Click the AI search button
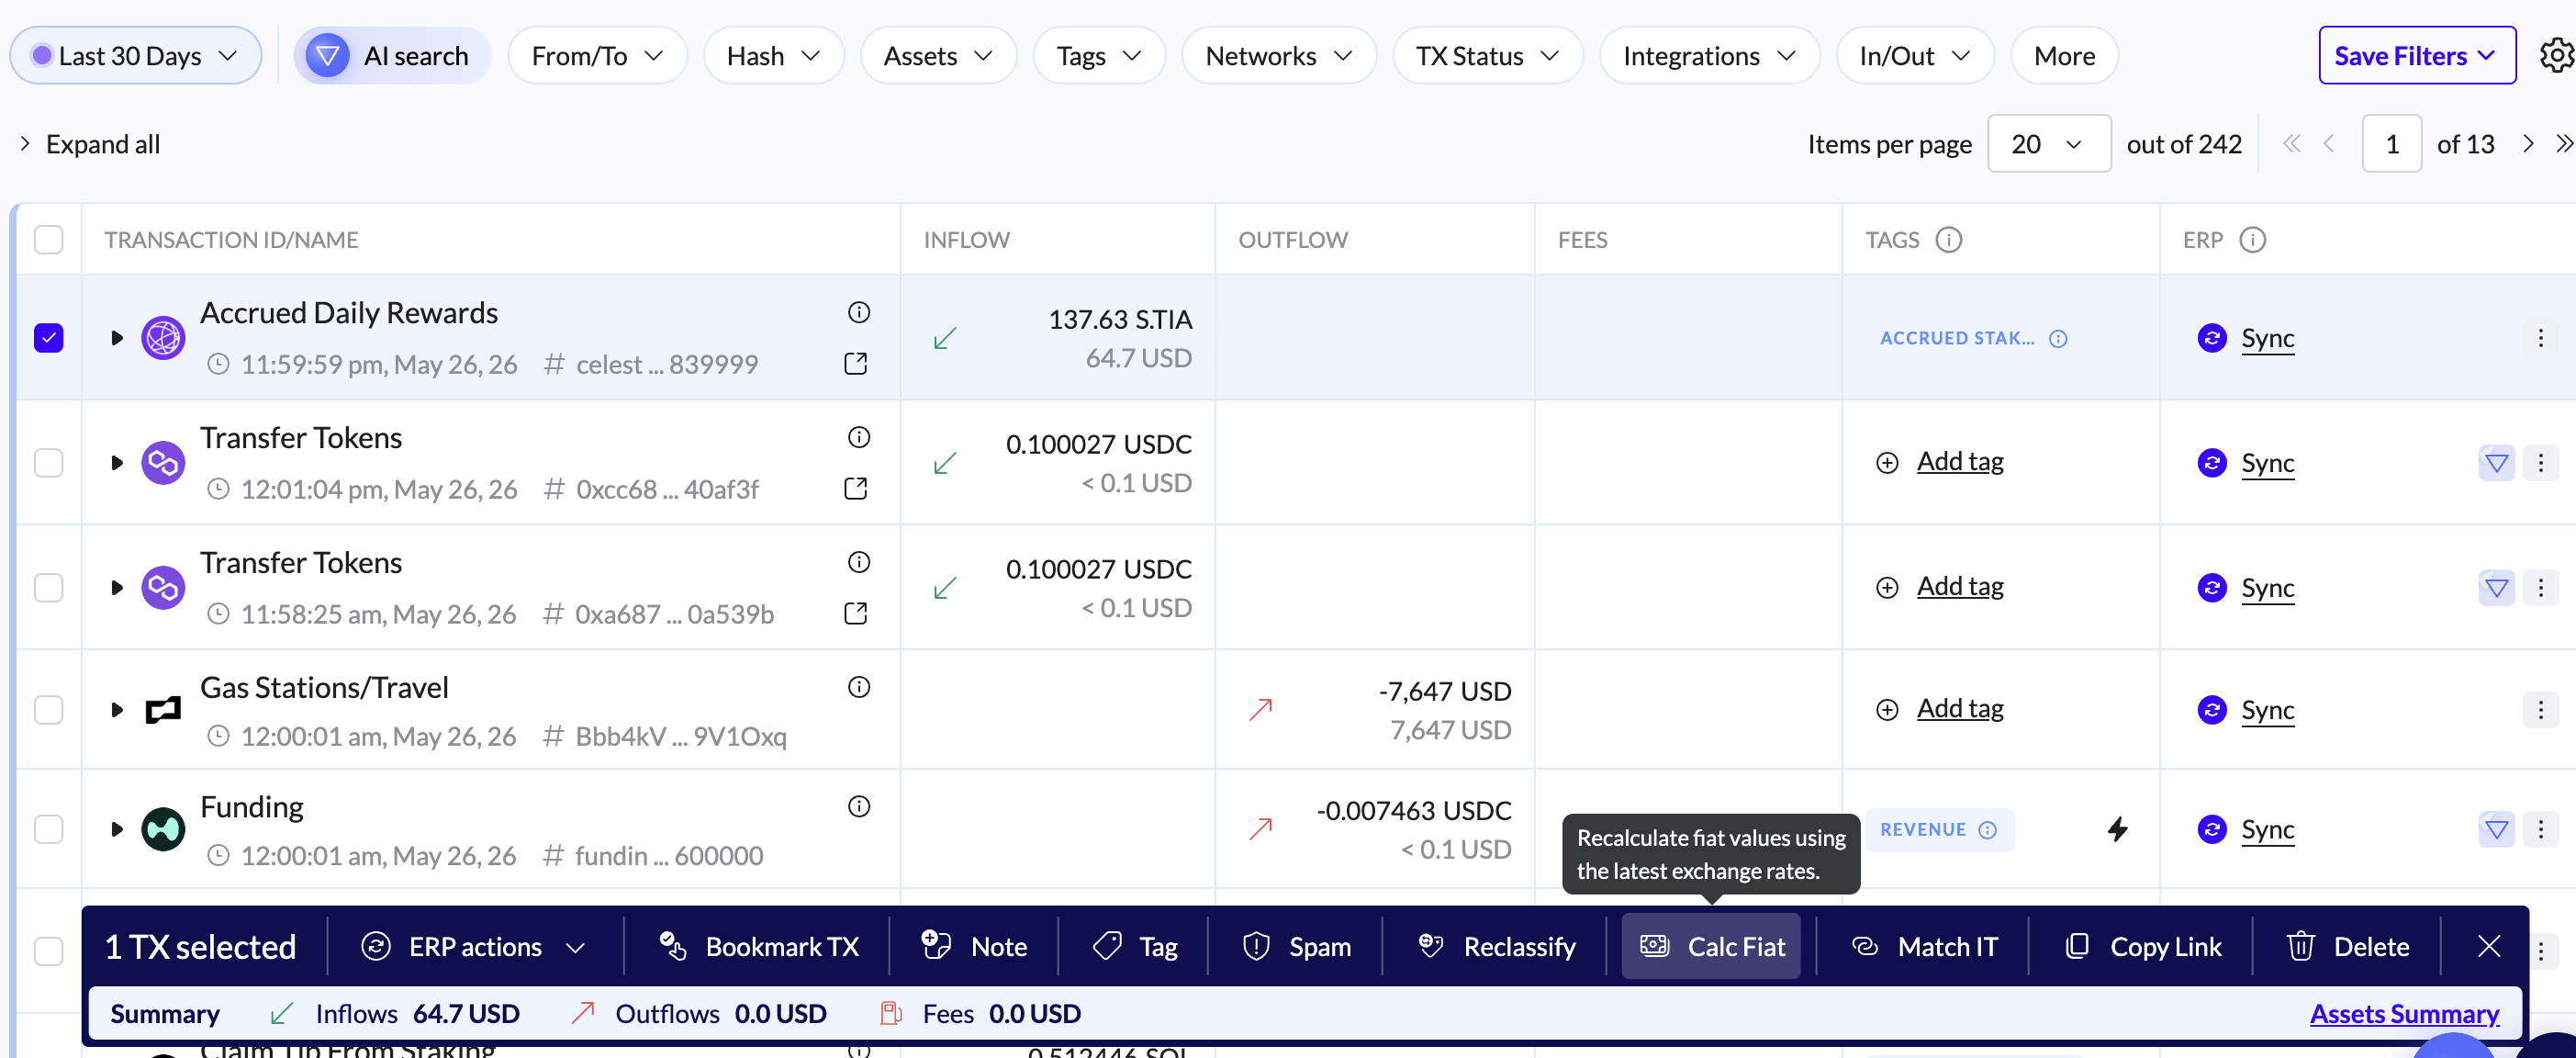 (x=392, y=56)
